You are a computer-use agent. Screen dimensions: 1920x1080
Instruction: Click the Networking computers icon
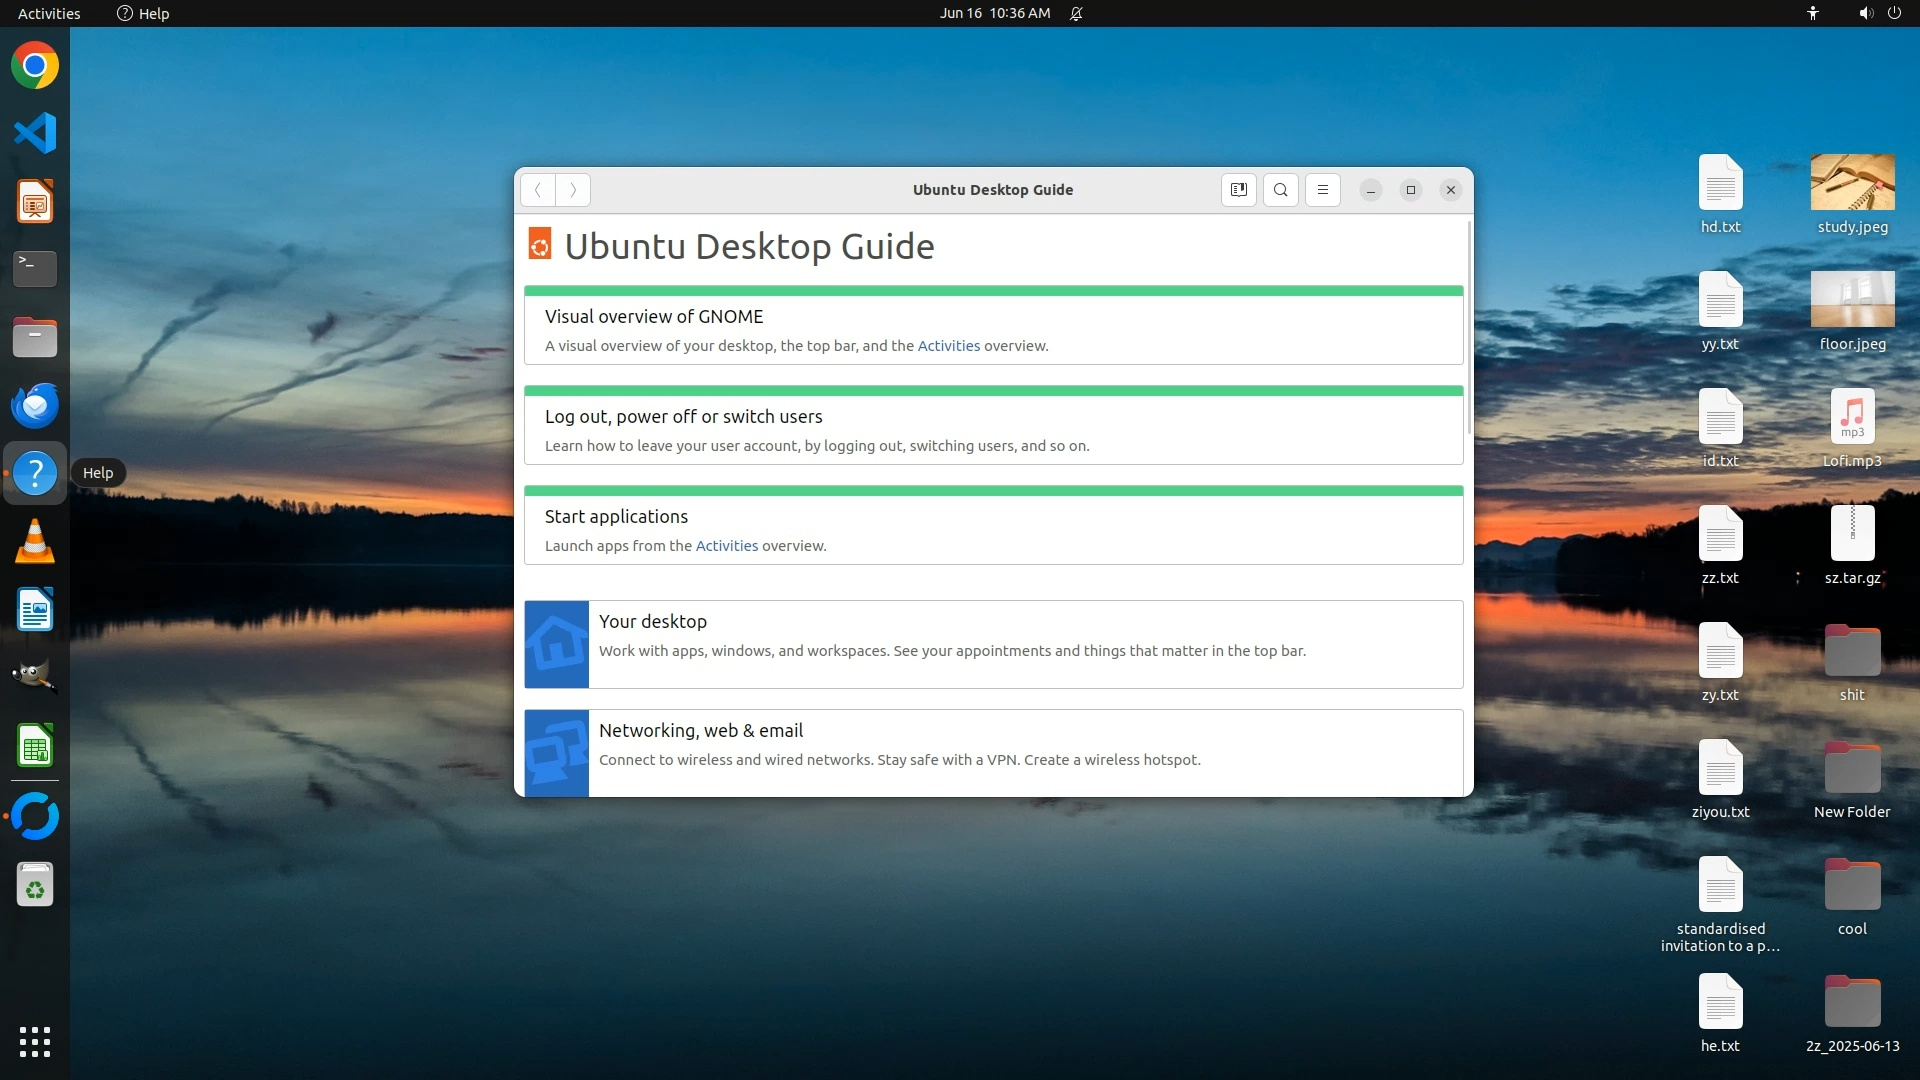[x=557, y=753]
